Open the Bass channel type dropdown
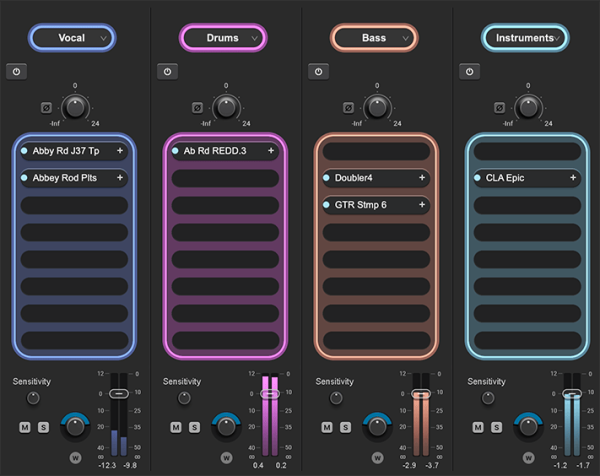The image size is (600, 476). 374,38
